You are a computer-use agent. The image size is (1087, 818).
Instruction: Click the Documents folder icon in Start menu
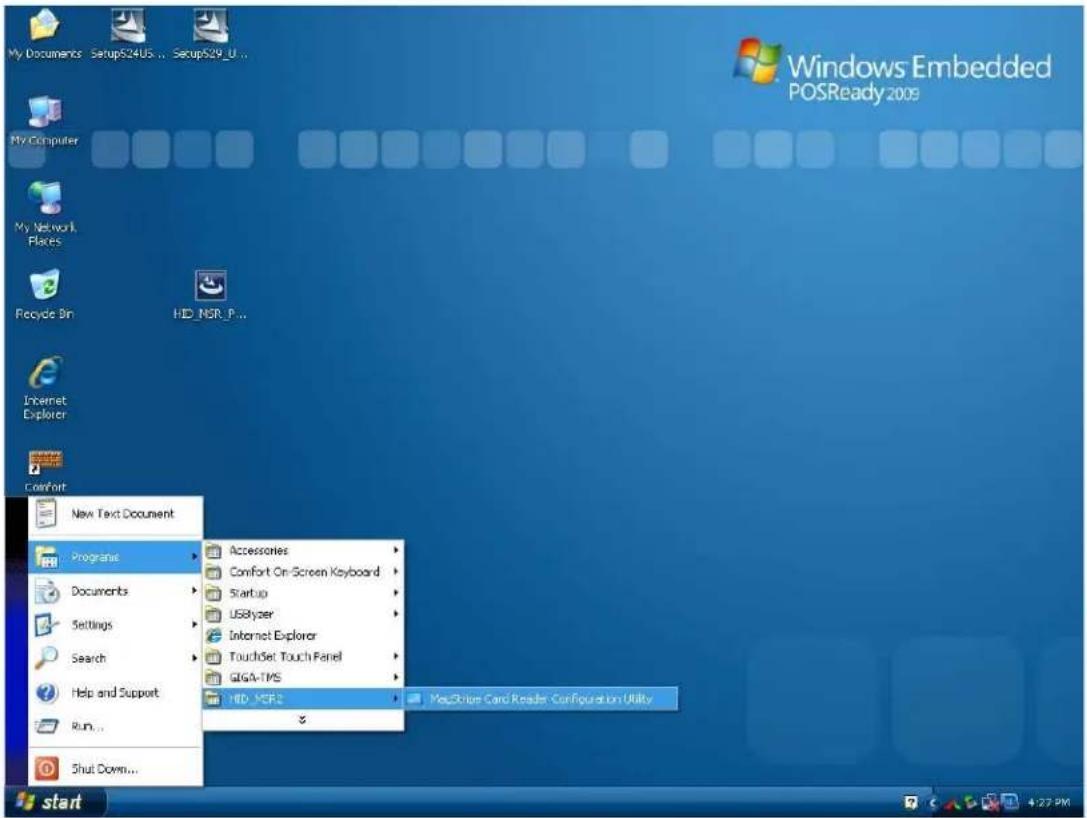[47, 591]
